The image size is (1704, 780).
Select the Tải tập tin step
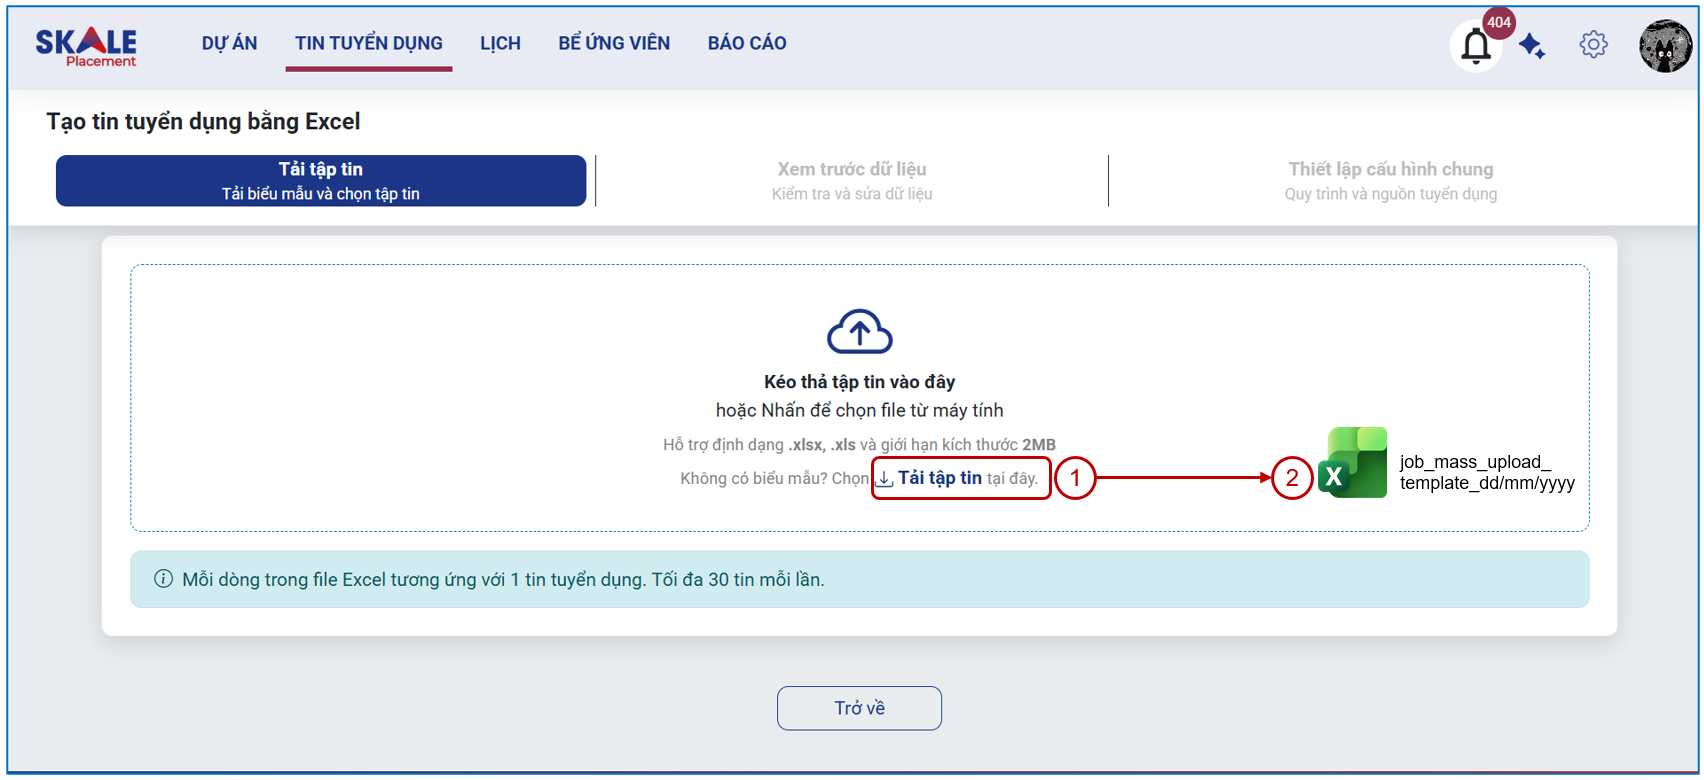click(321, 181)
